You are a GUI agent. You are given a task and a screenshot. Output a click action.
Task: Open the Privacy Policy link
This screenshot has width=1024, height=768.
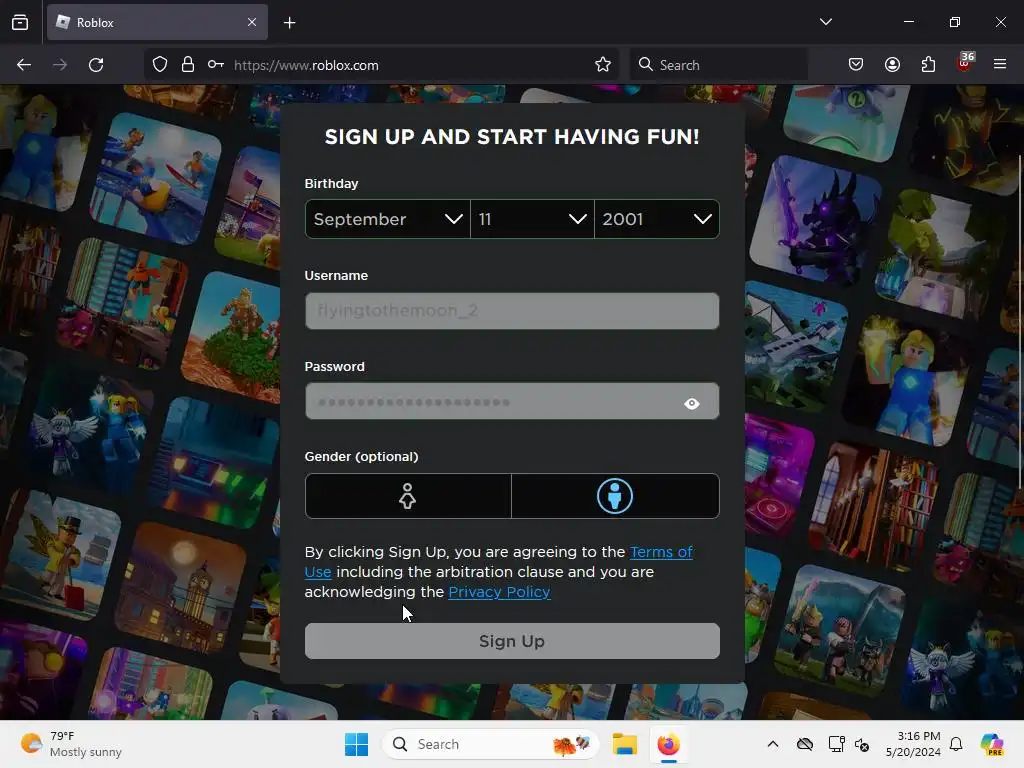click(500, 592)
